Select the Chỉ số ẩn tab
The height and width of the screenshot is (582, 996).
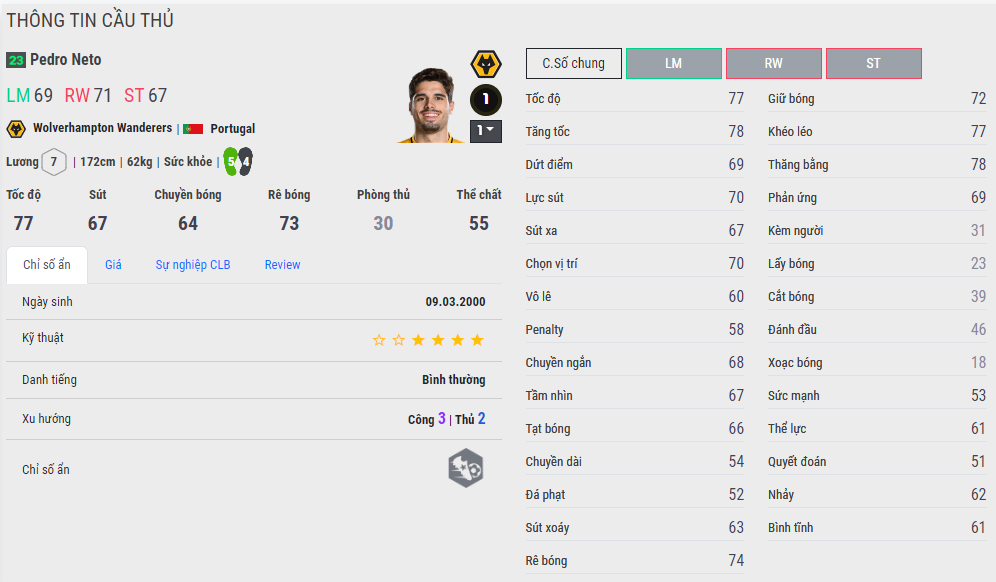coord(47,265)
